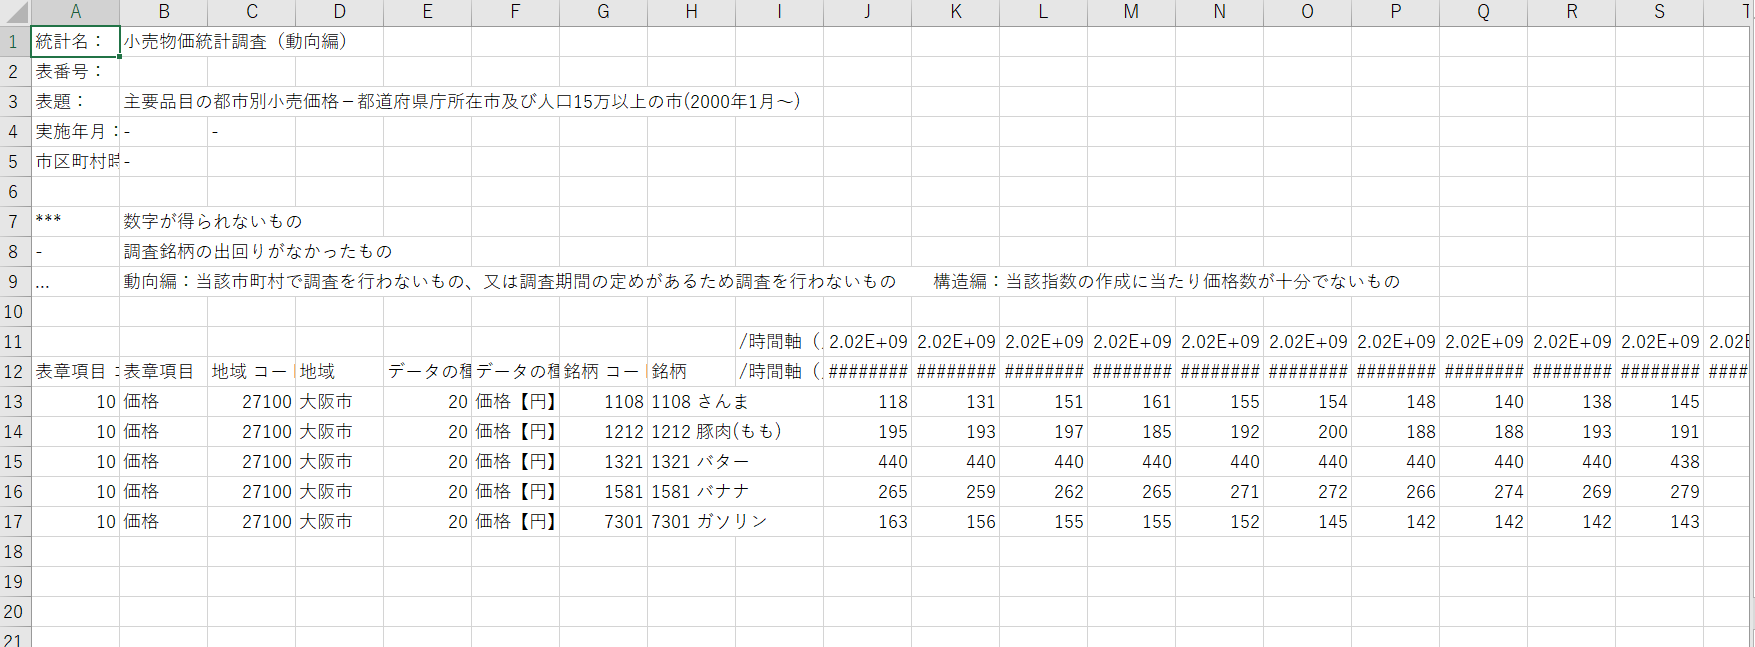This screenshot has height=647, width=1755.
Task: Click value 118 in さんま row
Action: (x=868, y=402)
